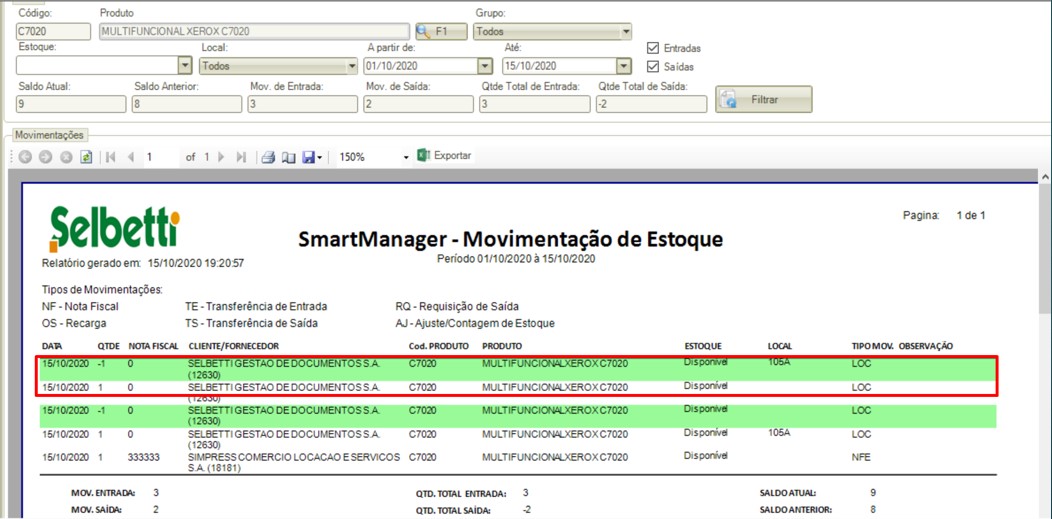Click the 'OS - Recarga' legend text
Screen dimensions: 1052x519
click(x=74, y=323)
